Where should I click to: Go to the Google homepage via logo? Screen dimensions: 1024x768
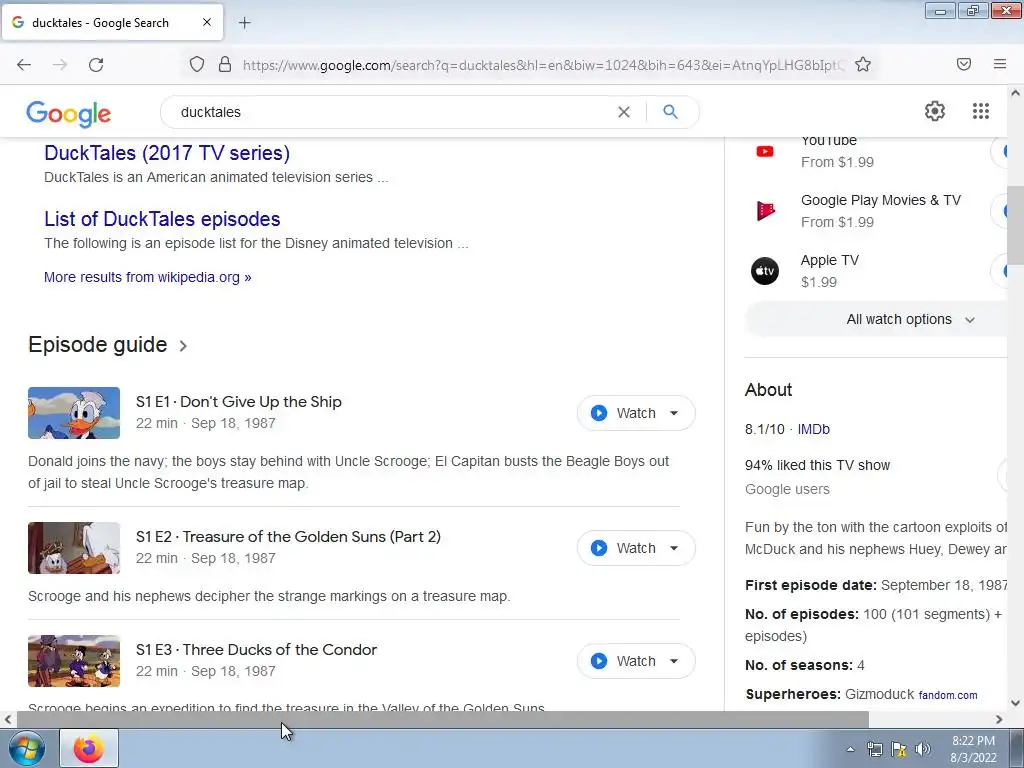coord(69,114)
